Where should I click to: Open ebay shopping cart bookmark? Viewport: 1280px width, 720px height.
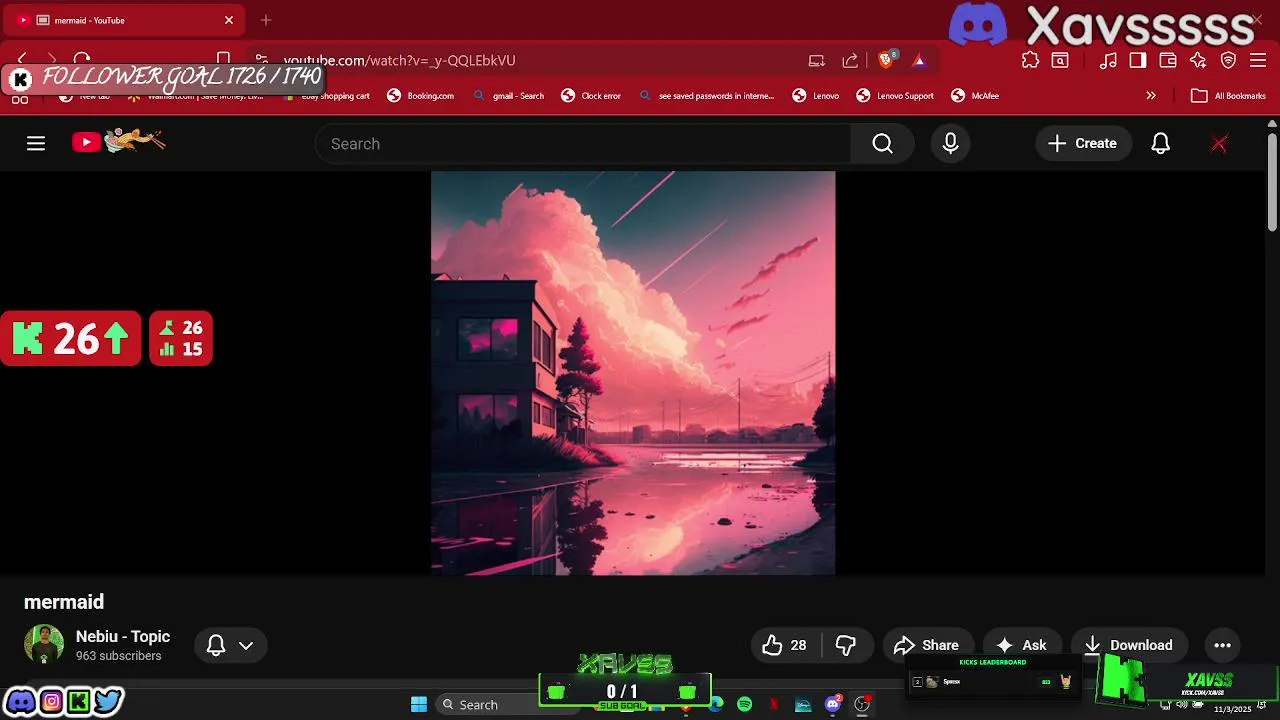point(327,96)
